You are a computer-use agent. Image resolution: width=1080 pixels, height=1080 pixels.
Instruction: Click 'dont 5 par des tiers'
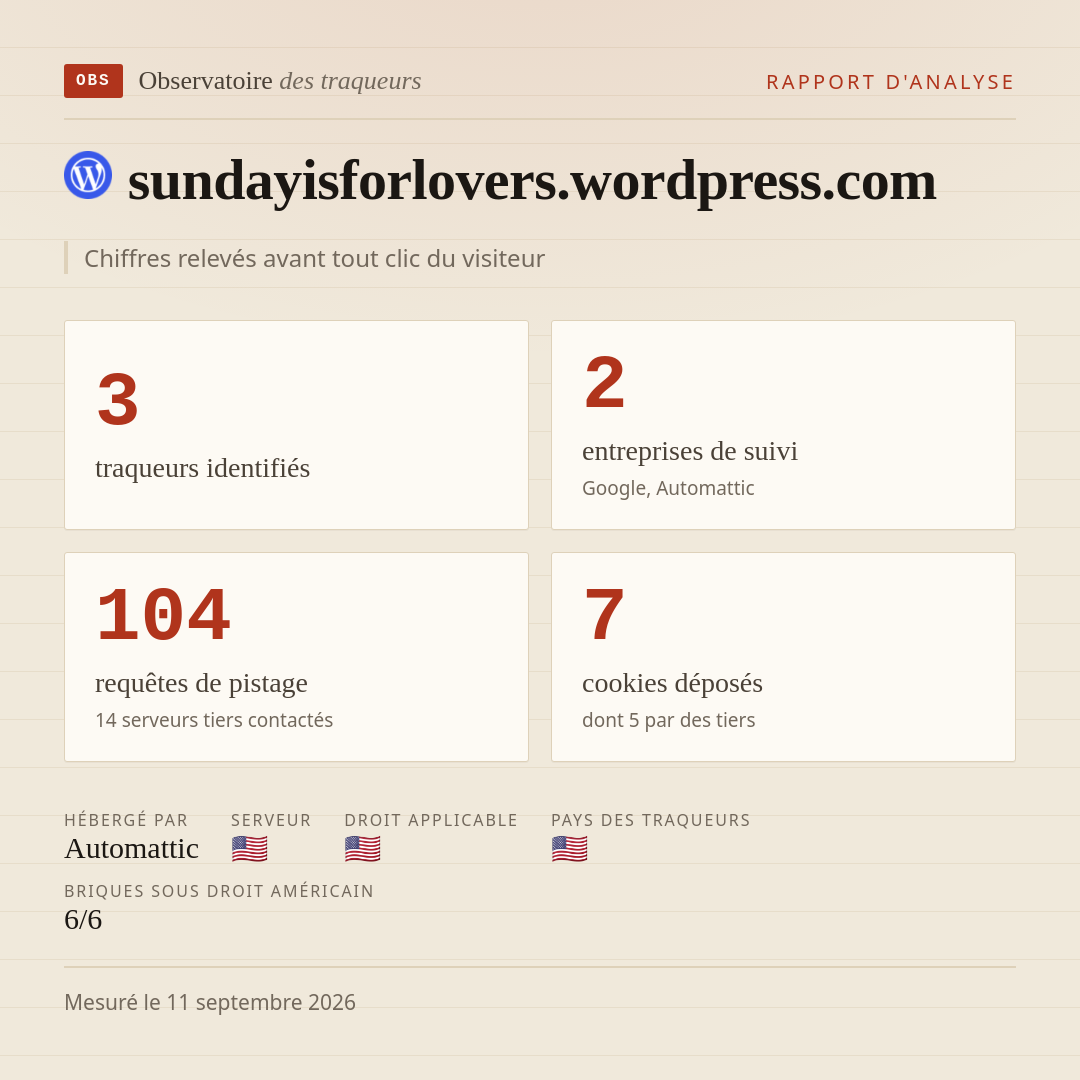tap(669, 720)
